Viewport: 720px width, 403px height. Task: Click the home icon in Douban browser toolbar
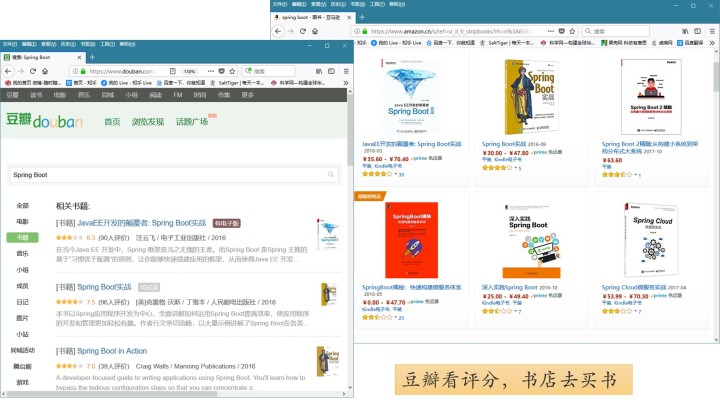tap(46, 72)
